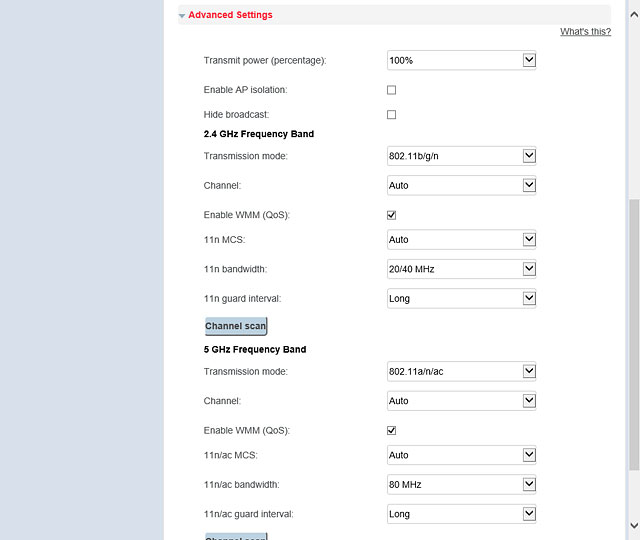The image size is (640, 540).
Task: Open the What's this? help link
Action: click(x=585, y=31)
